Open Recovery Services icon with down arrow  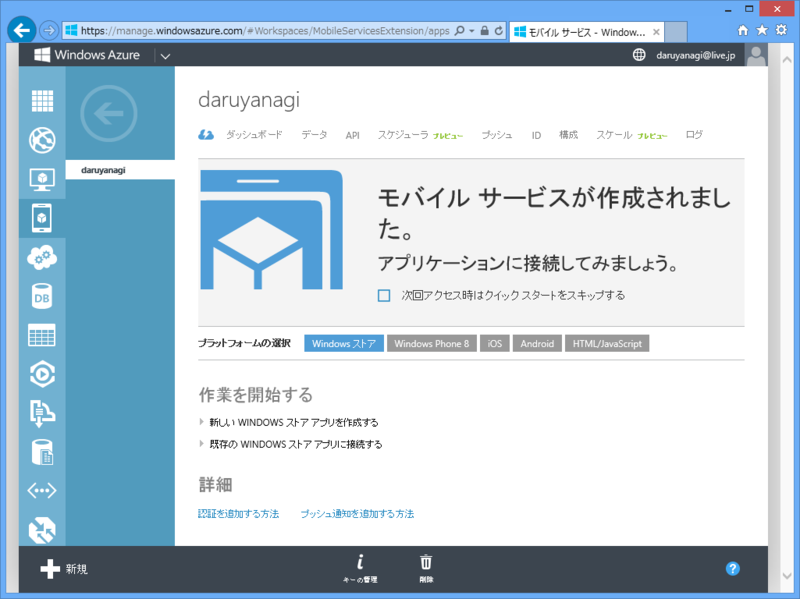[42, 413]
